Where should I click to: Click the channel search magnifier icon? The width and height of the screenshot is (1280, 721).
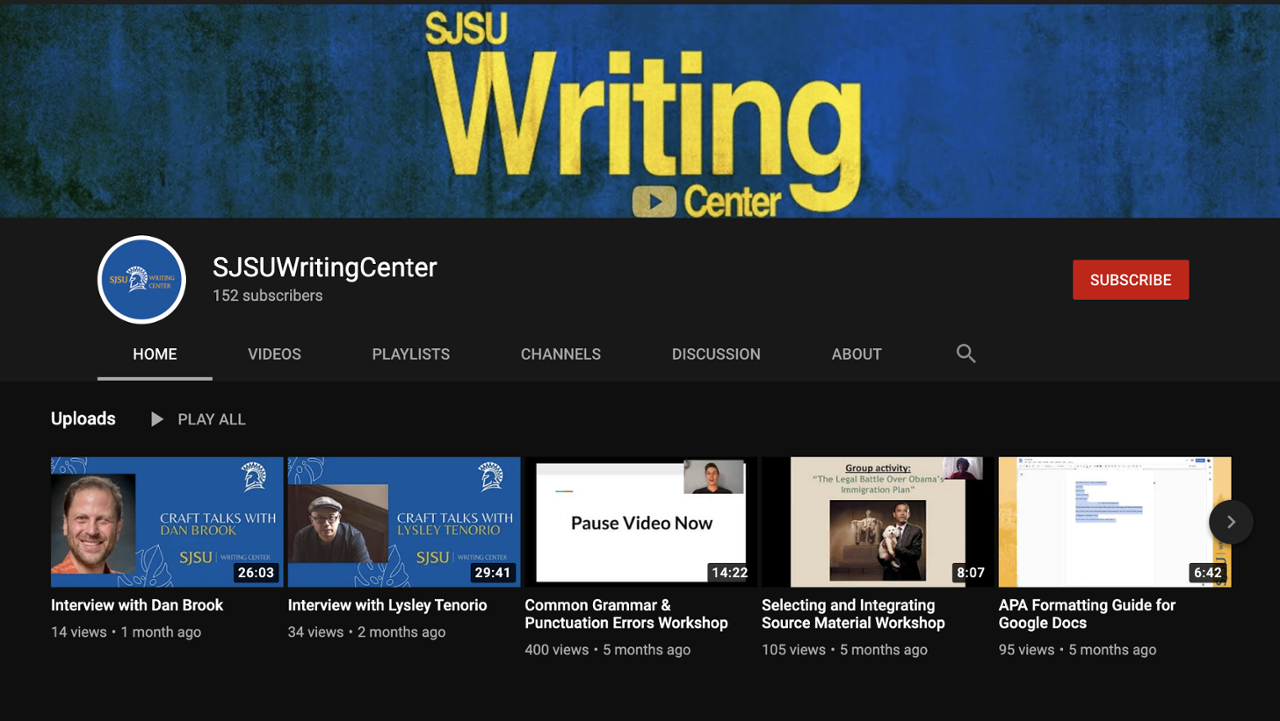point(965,354)
